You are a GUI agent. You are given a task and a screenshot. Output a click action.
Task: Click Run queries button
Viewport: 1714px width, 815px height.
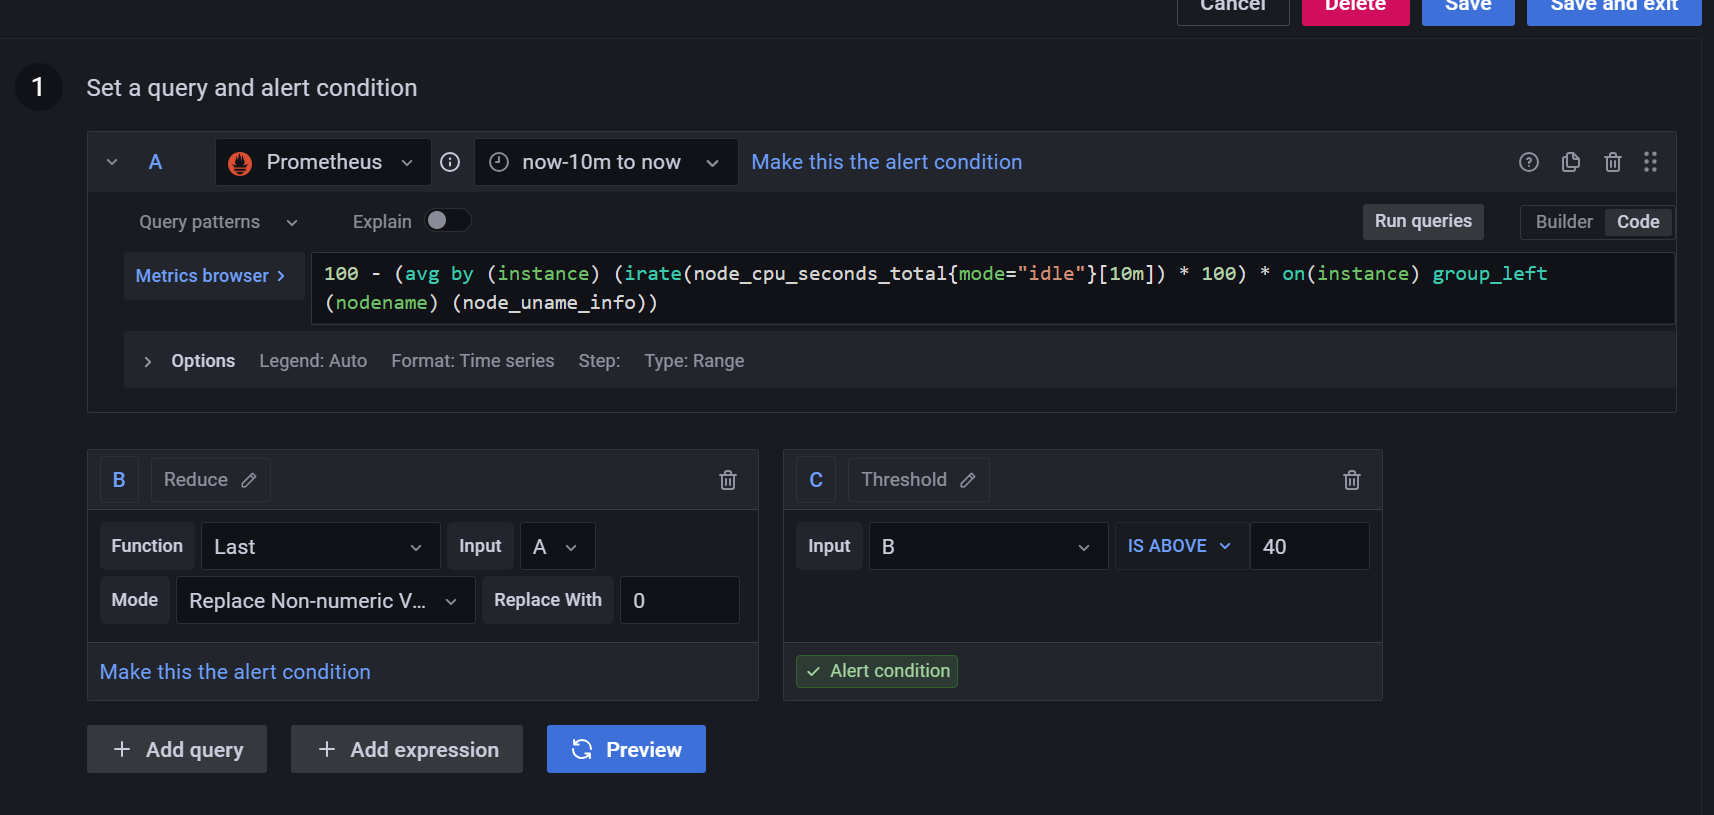[x=1423, y=221]
